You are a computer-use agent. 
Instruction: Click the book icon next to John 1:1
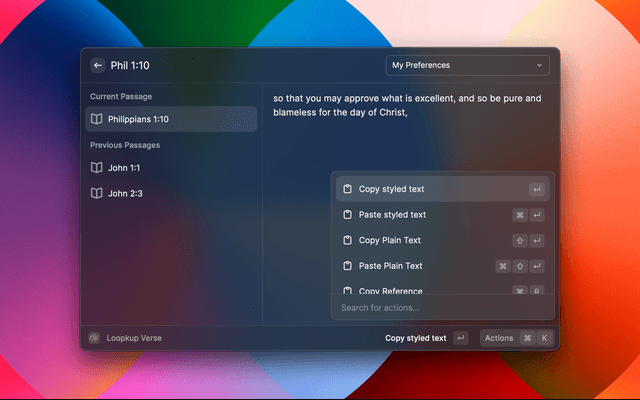tap(97, 167)
